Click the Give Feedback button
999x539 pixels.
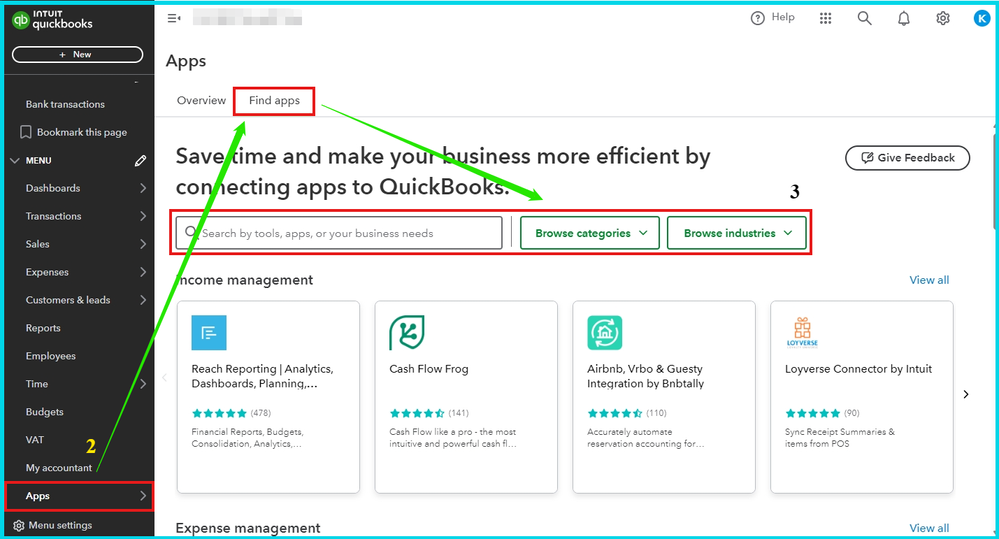click(x=907, y=158)
